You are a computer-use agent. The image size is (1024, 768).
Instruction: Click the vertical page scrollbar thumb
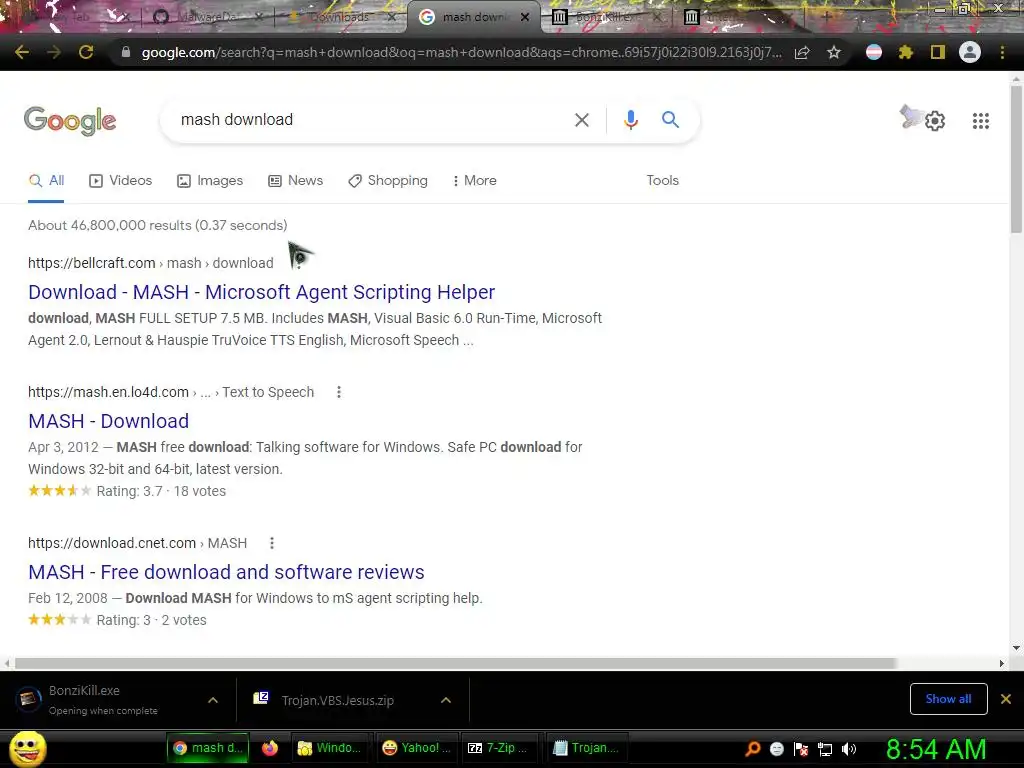1016,159
